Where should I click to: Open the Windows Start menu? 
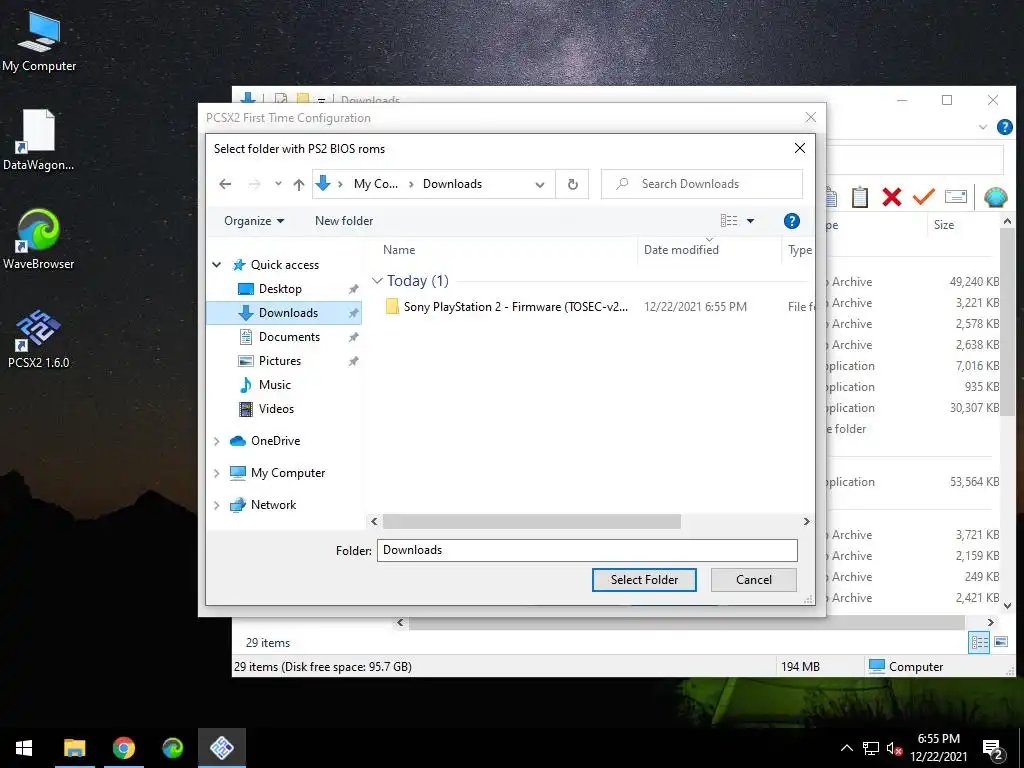tap(24, 748)
